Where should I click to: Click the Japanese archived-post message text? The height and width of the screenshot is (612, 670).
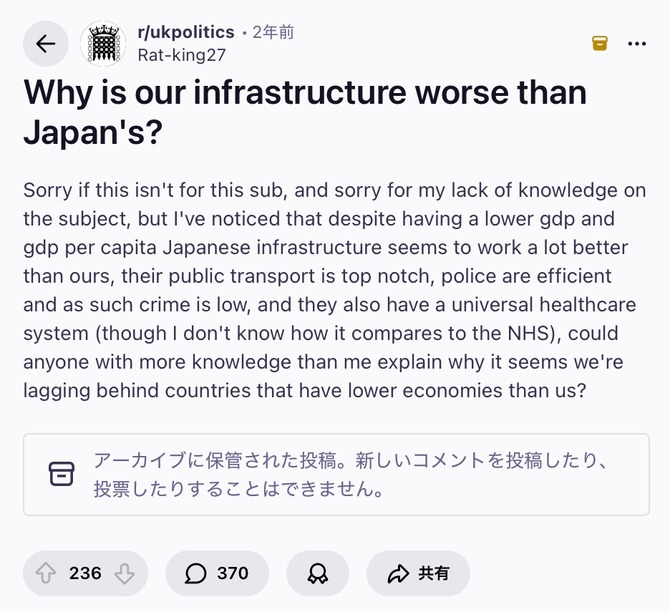(350, 475)
